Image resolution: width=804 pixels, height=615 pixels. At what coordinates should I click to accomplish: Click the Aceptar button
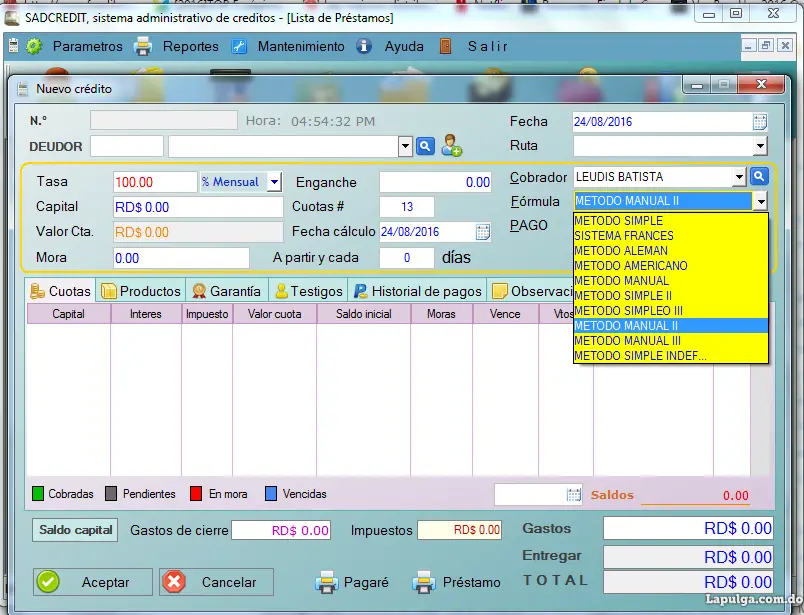pyautogui.click(x=93, y=582)
